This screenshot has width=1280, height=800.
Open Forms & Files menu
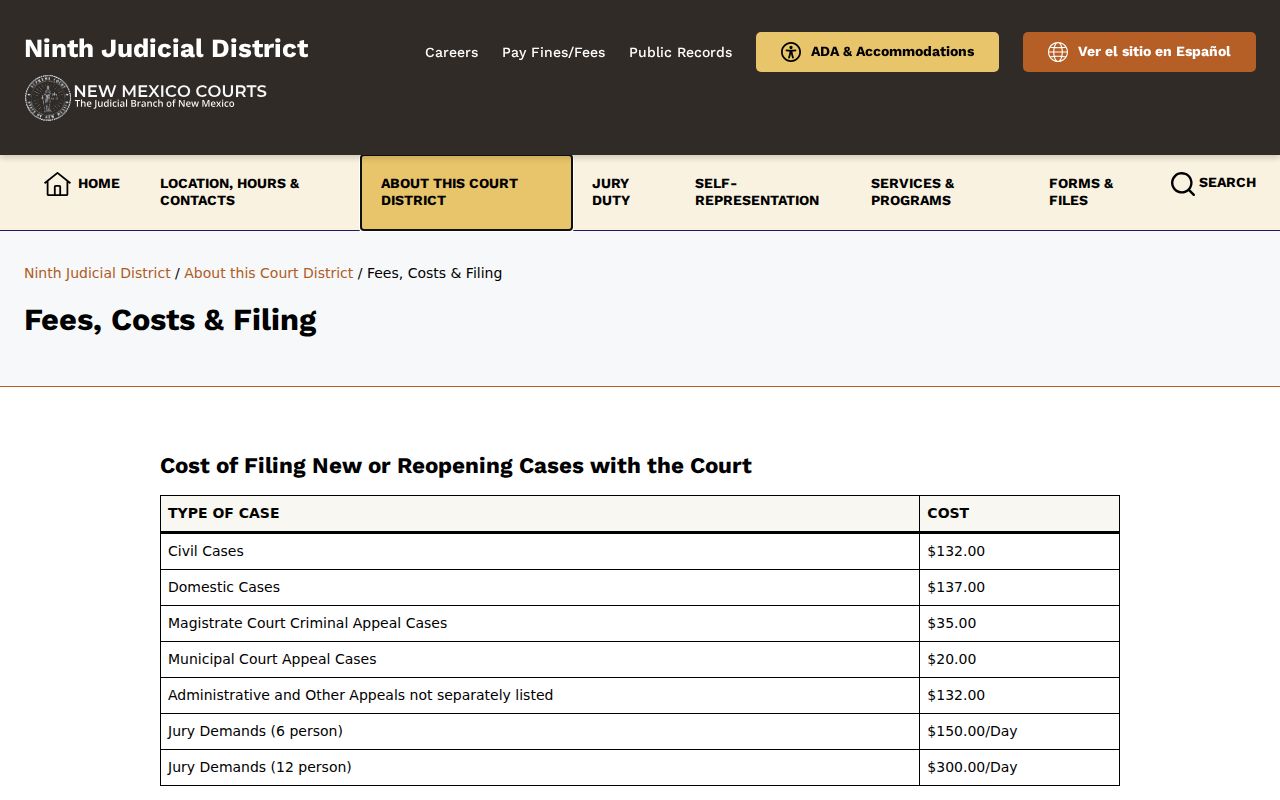1081,192
